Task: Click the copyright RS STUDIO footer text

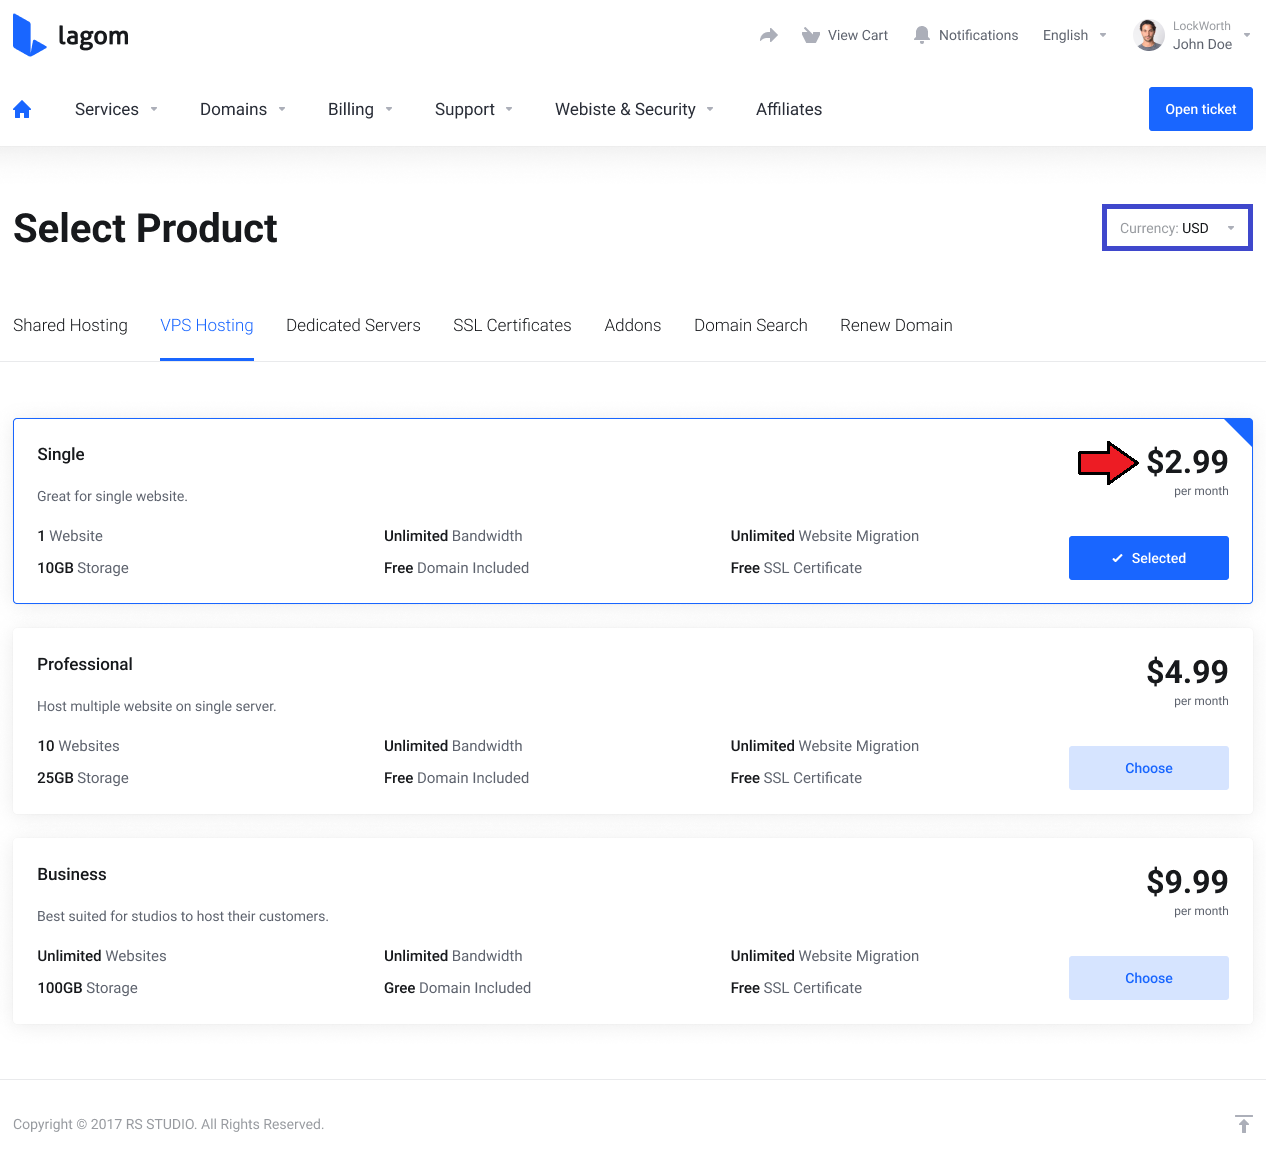Action: 168,1124
